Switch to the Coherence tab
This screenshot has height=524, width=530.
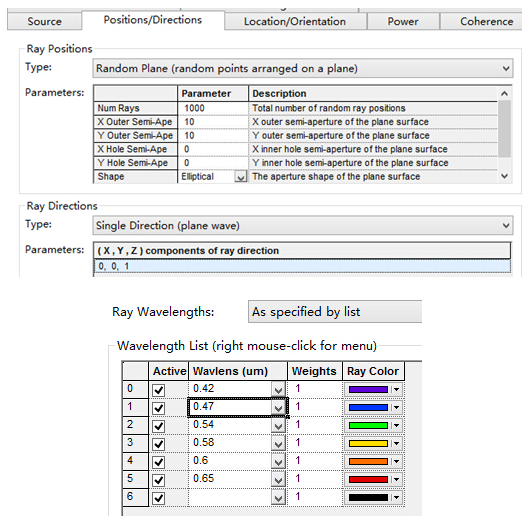482,21
